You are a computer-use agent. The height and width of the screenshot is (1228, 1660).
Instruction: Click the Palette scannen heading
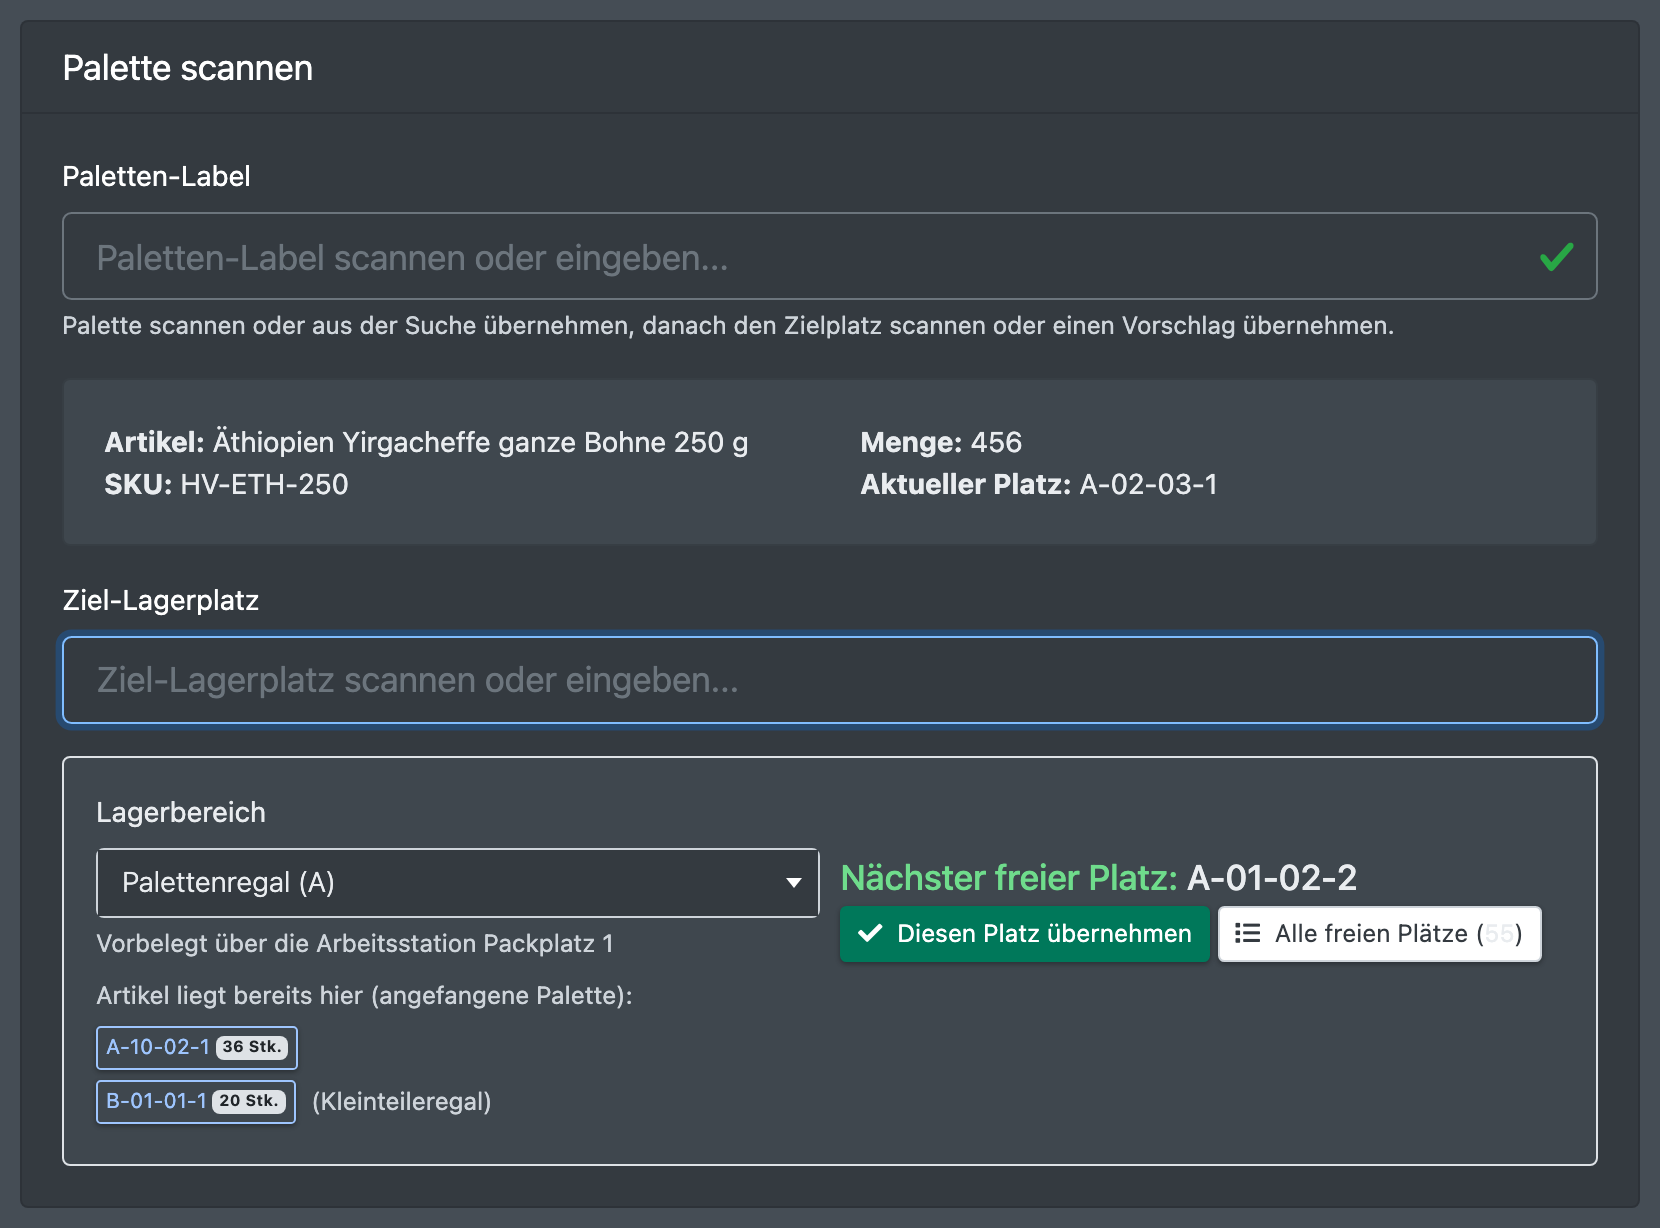coord(188,68)
